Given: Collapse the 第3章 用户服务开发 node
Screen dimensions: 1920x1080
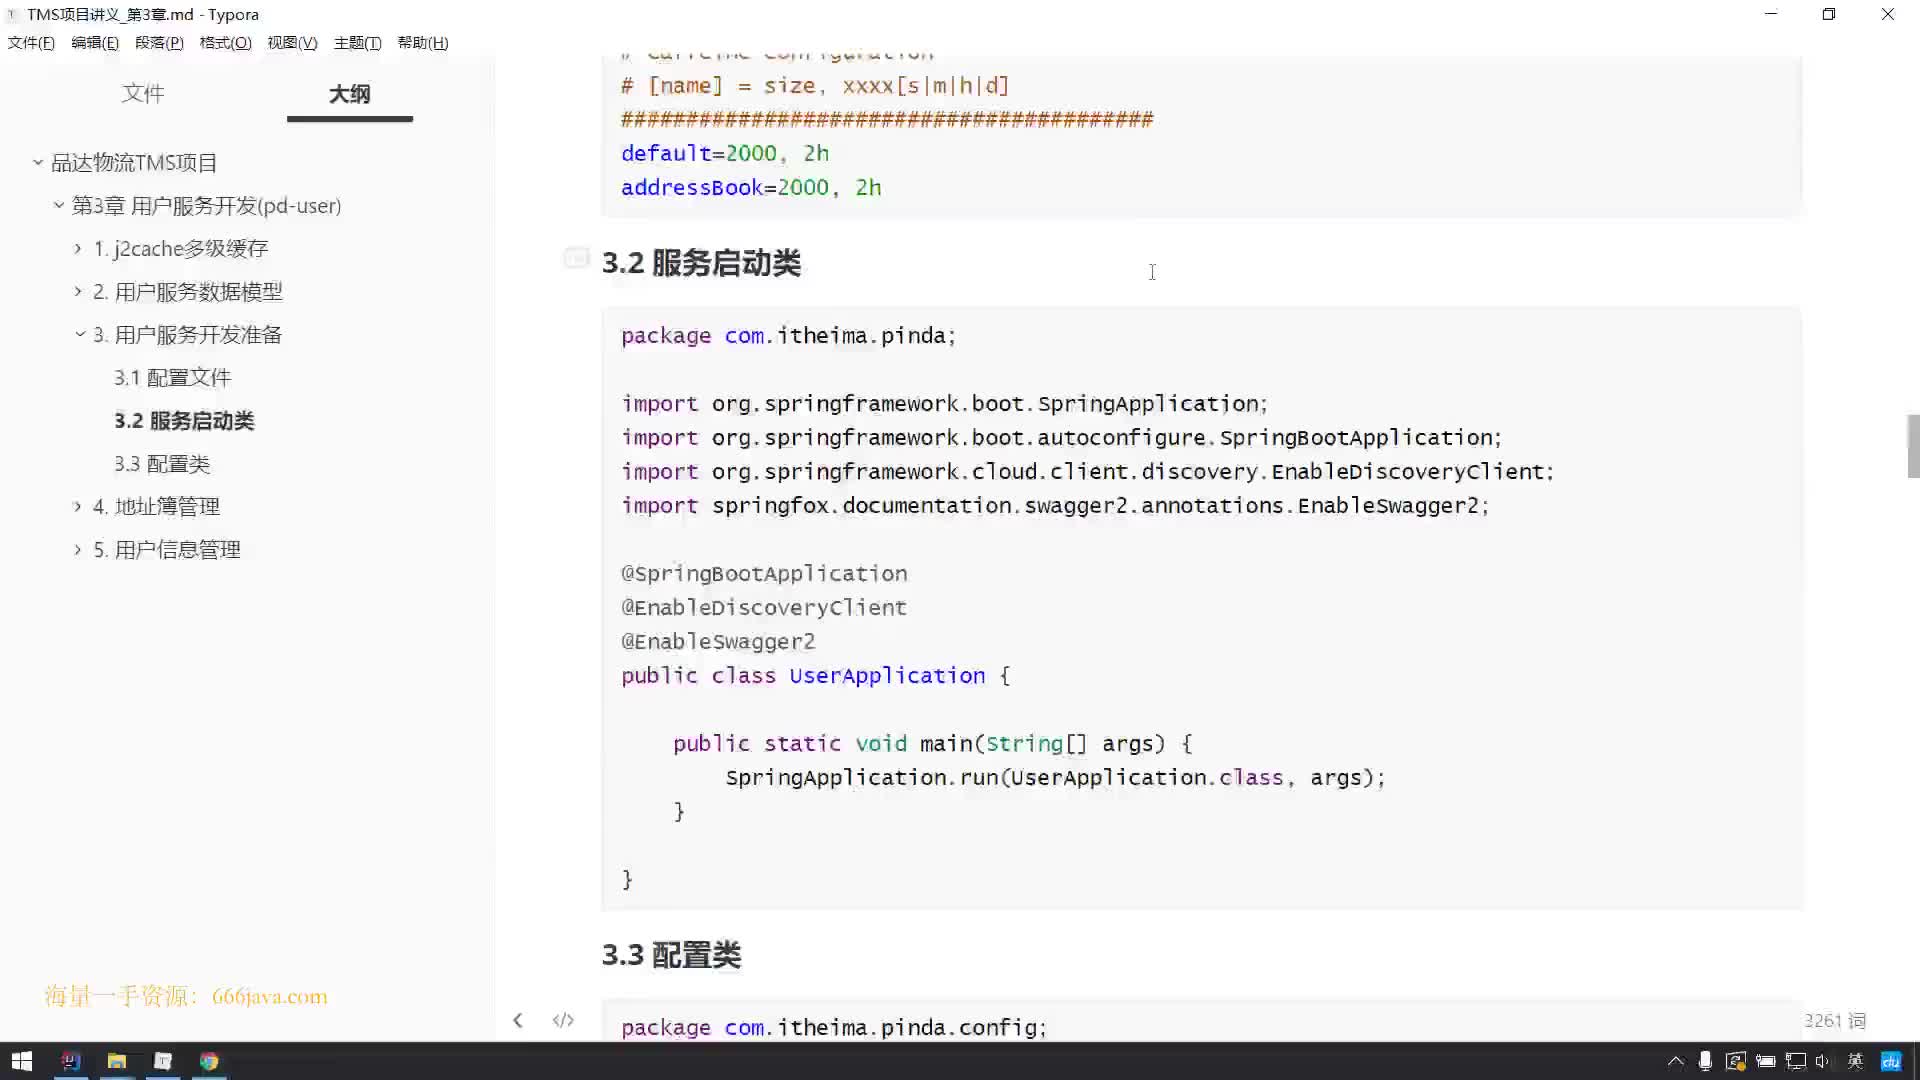Looking at the screenshot, I should (x=59, y=205).
